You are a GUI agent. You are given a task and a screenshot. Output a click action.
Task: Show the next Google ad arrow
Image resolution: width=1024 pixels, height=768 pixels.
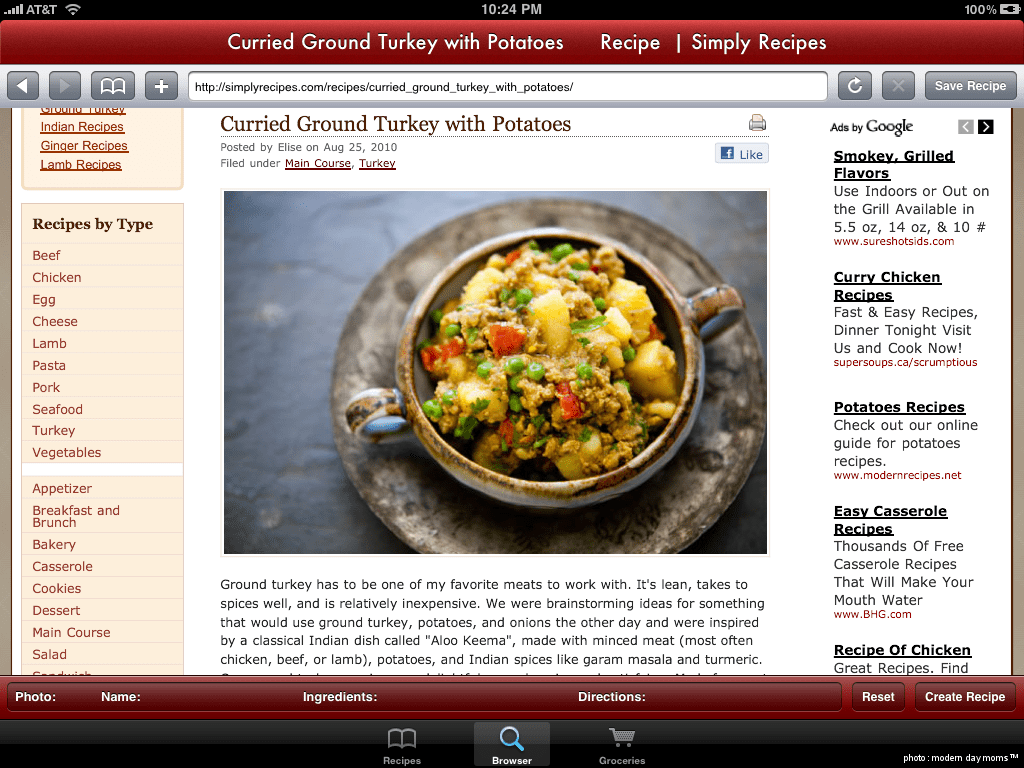(x=985, y=127)
